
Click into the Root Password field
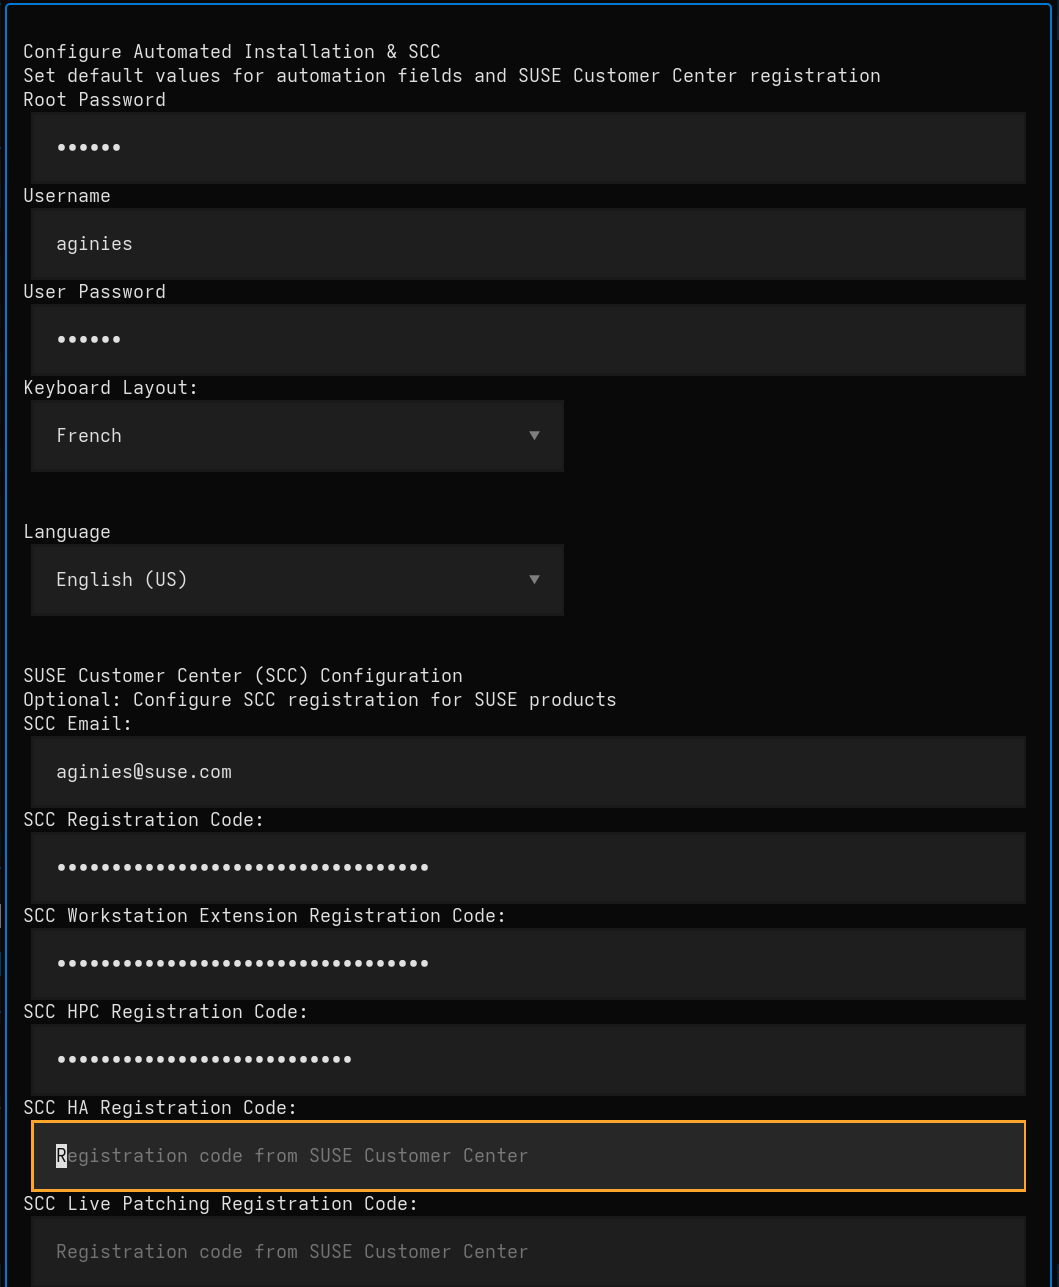pyautogui.click(x=528, y=147)
